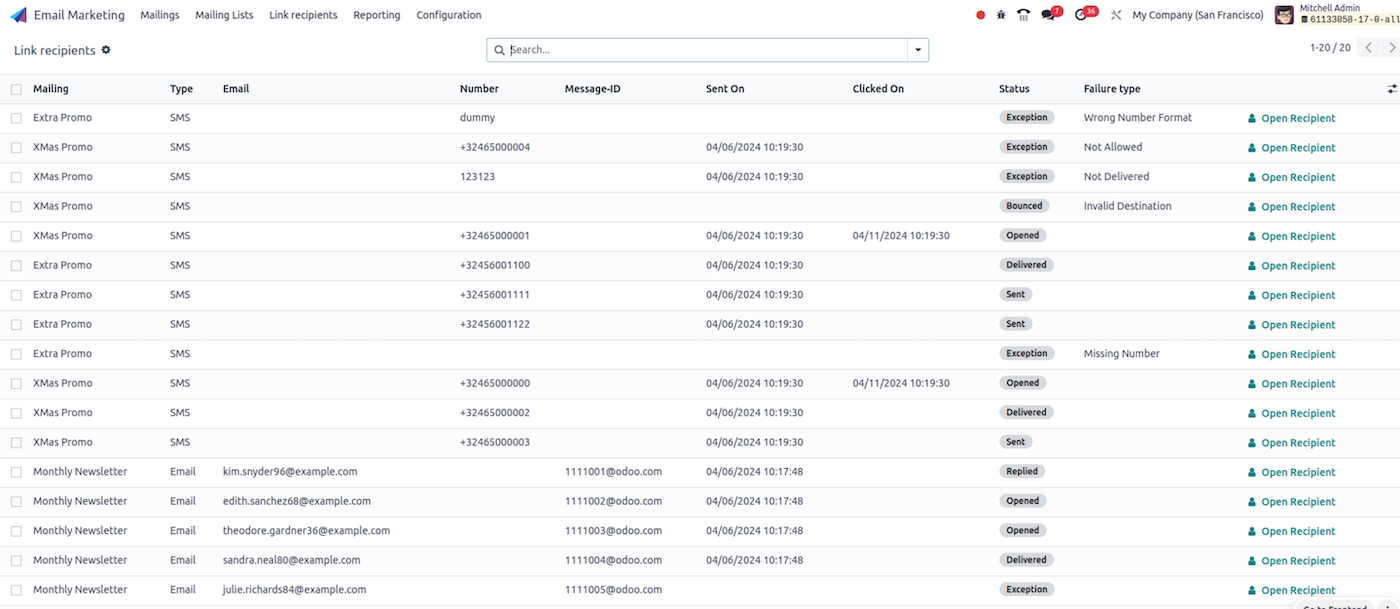
Task: Select the row checkbox for +32465000004
Action: click(x=16, y=147)
